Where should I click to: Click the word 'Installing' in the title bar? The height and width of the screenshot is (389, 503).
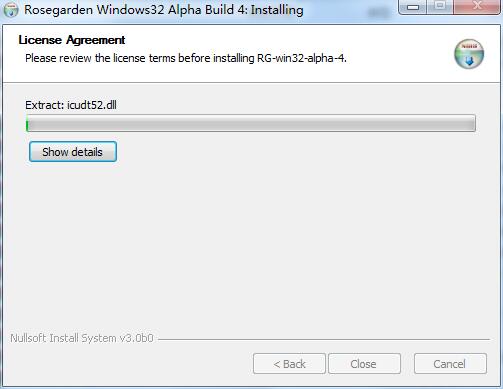click(x=277, y=10)
